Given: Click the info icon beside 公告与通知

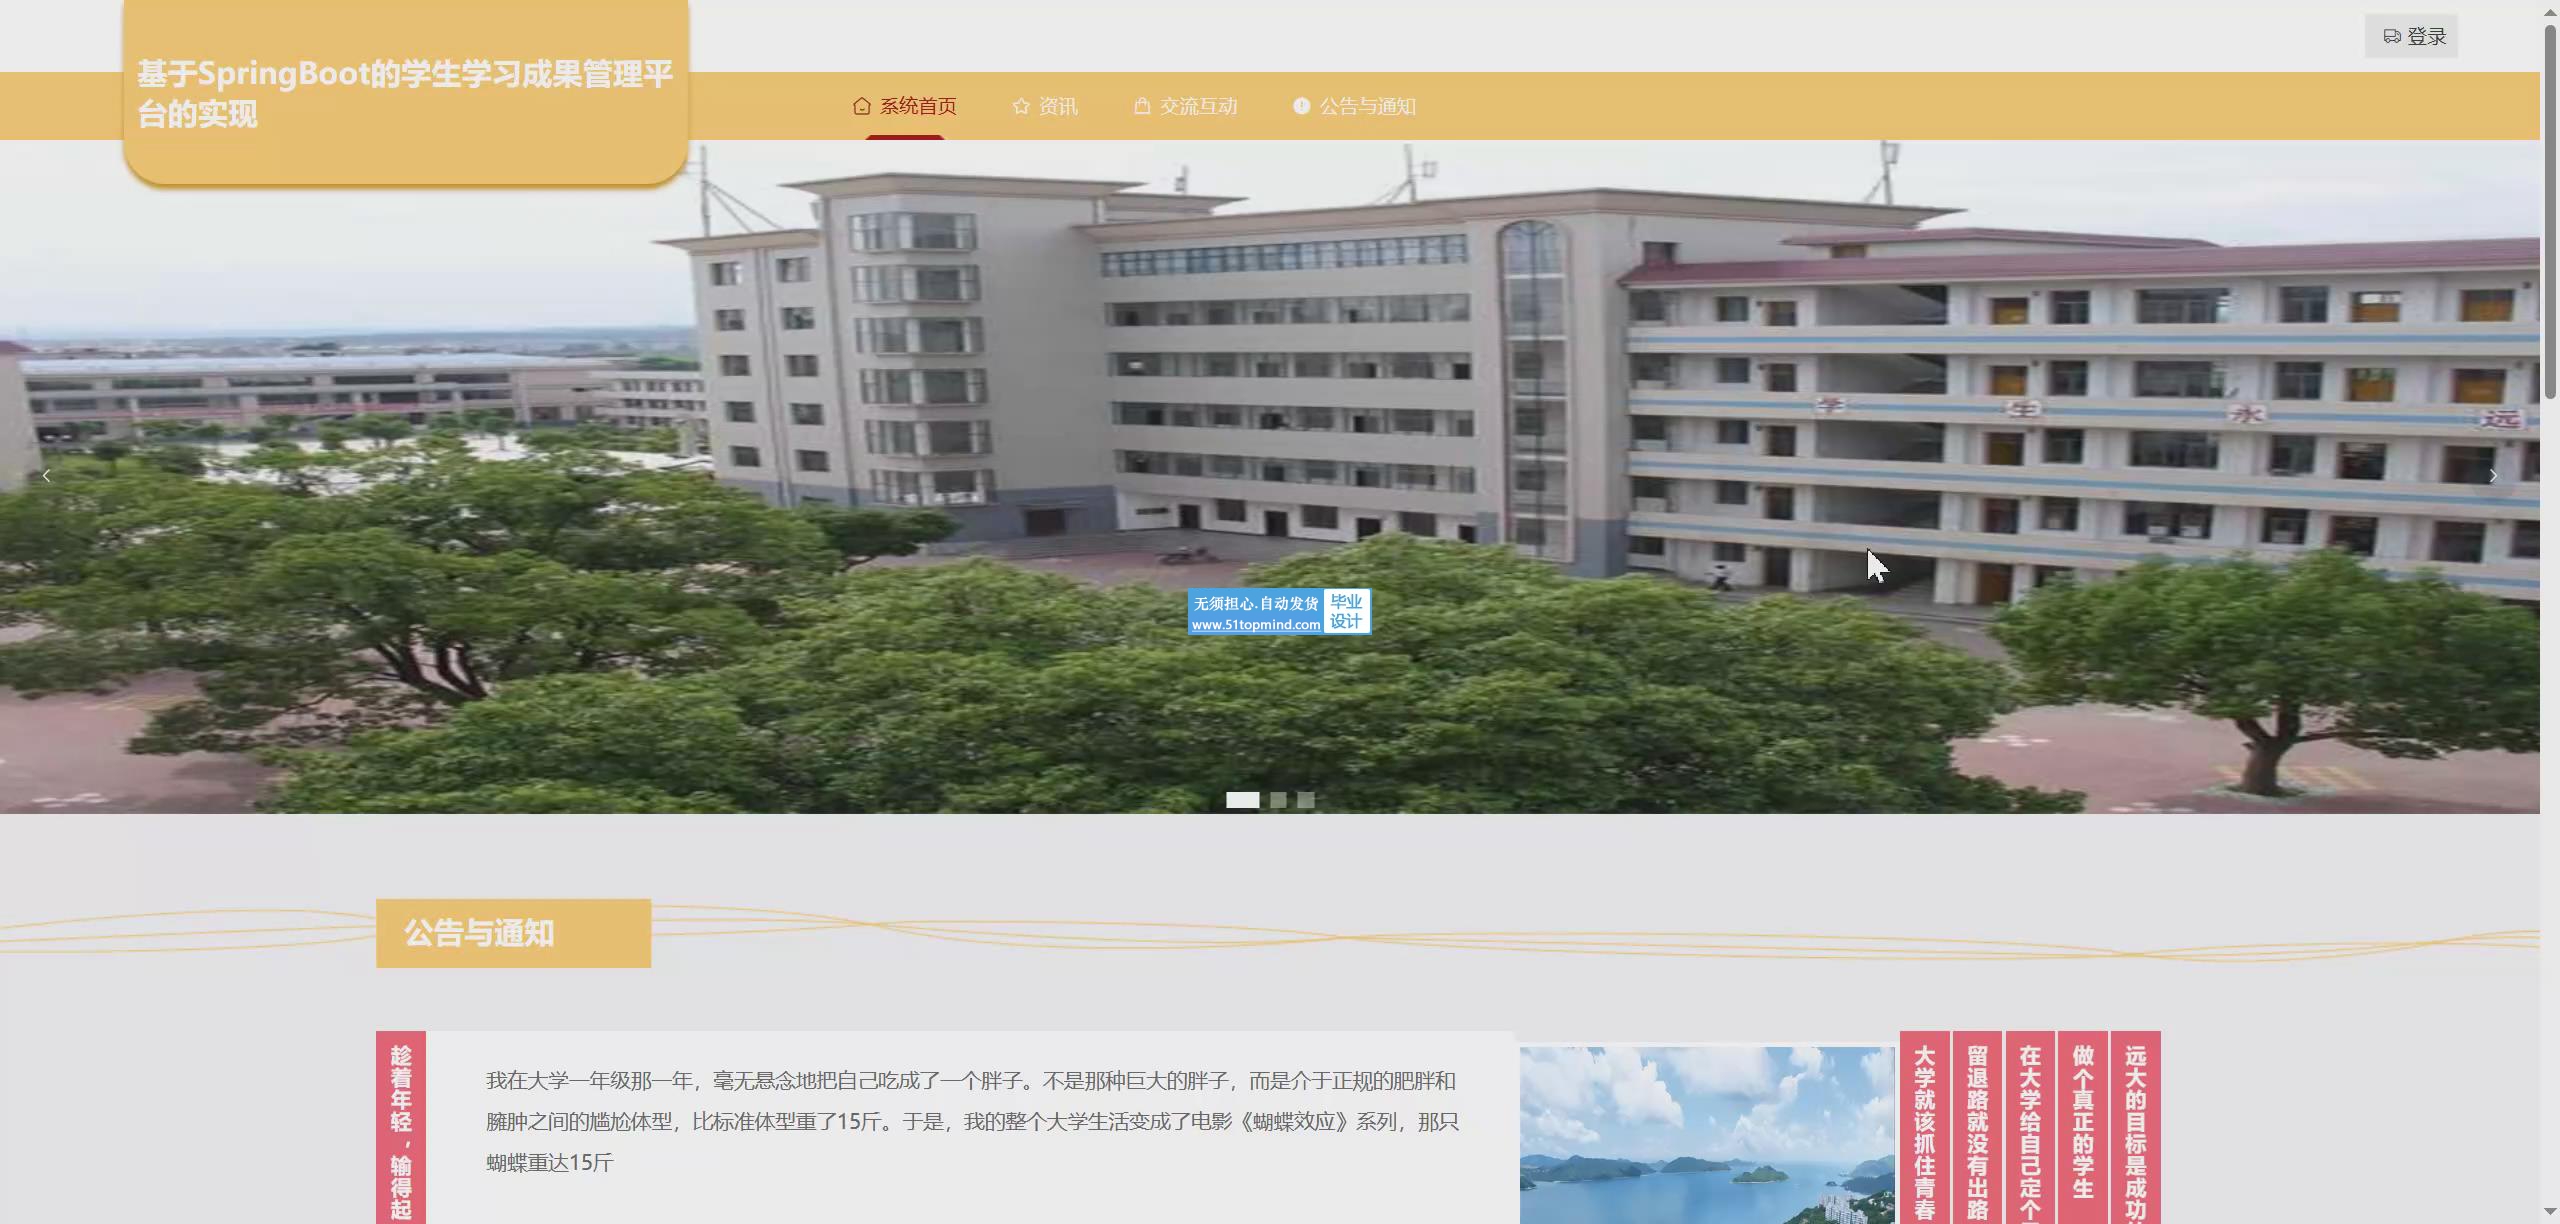Looking at the screenshot, I should pos(1301,106).
